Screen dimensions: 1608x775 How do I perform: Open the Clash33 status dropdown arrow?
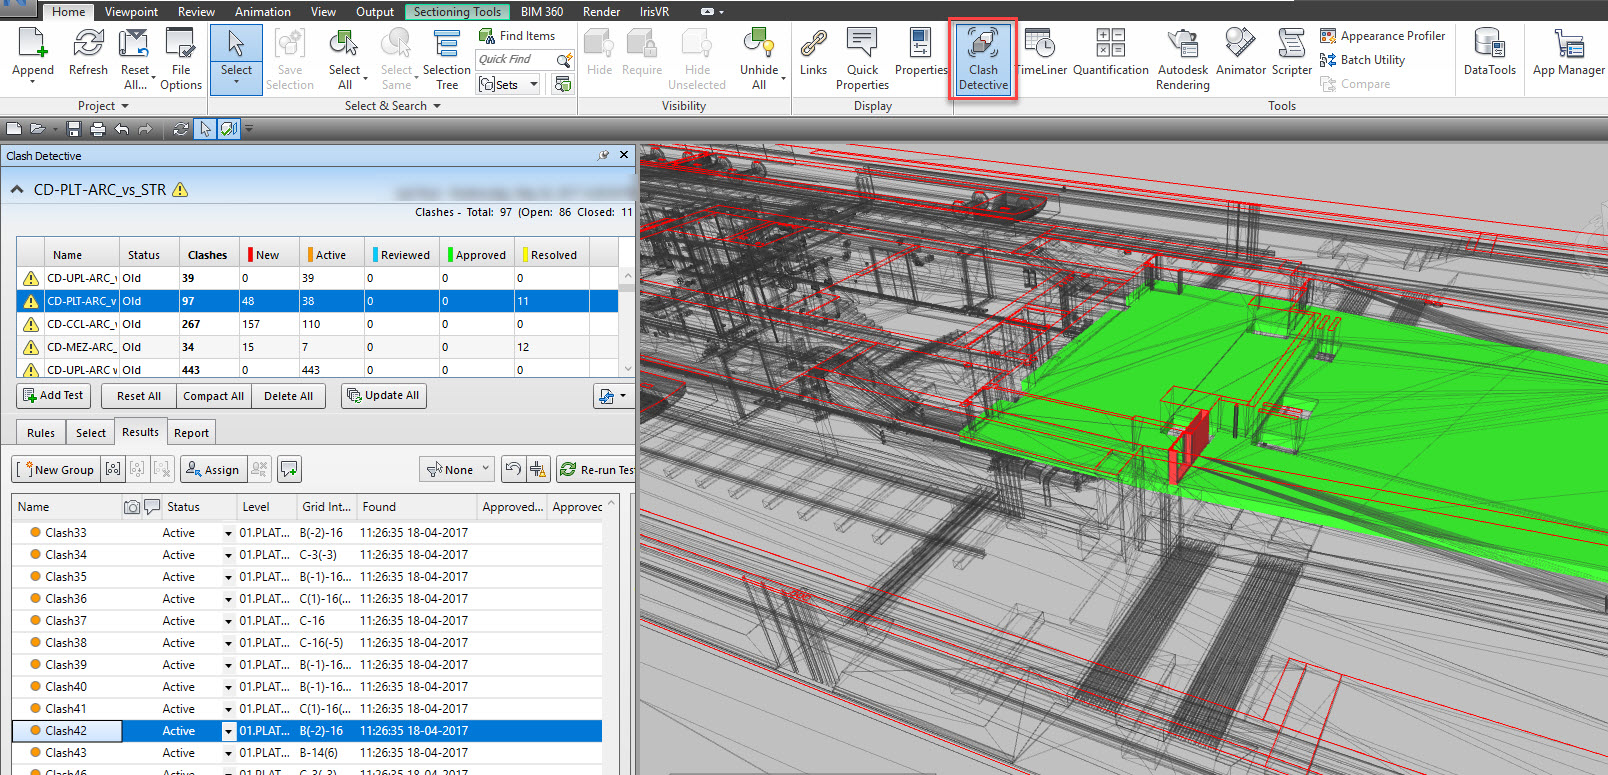coord(228,533)
